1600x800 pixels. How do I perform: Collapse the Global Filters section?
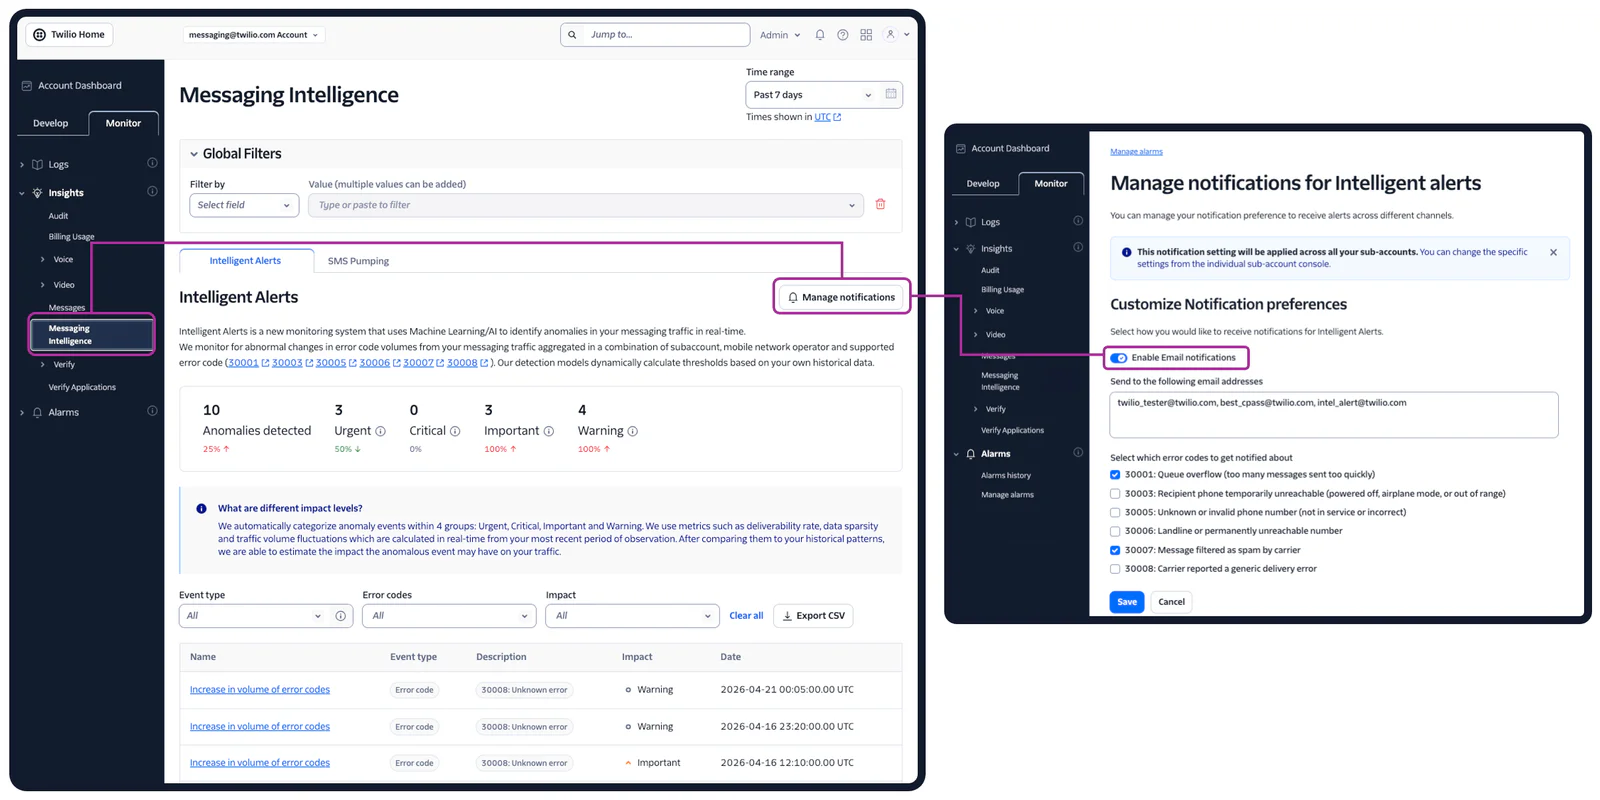tap(194, 154)
